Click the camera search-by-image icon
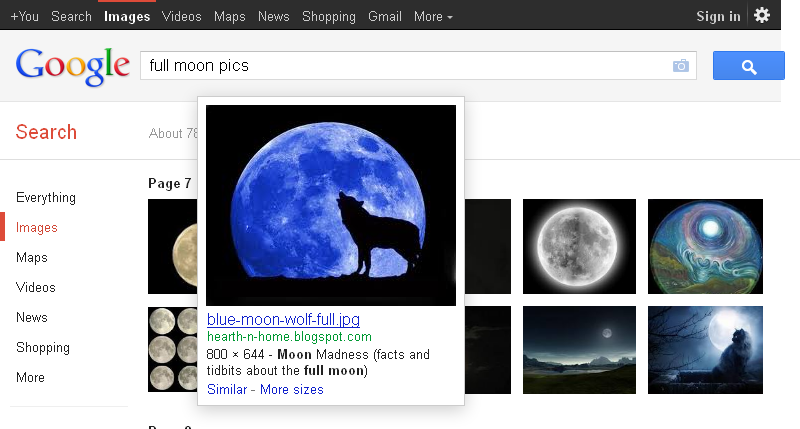Image resolution: width=800 pixels, height=429 pixels. click(681, 66)
